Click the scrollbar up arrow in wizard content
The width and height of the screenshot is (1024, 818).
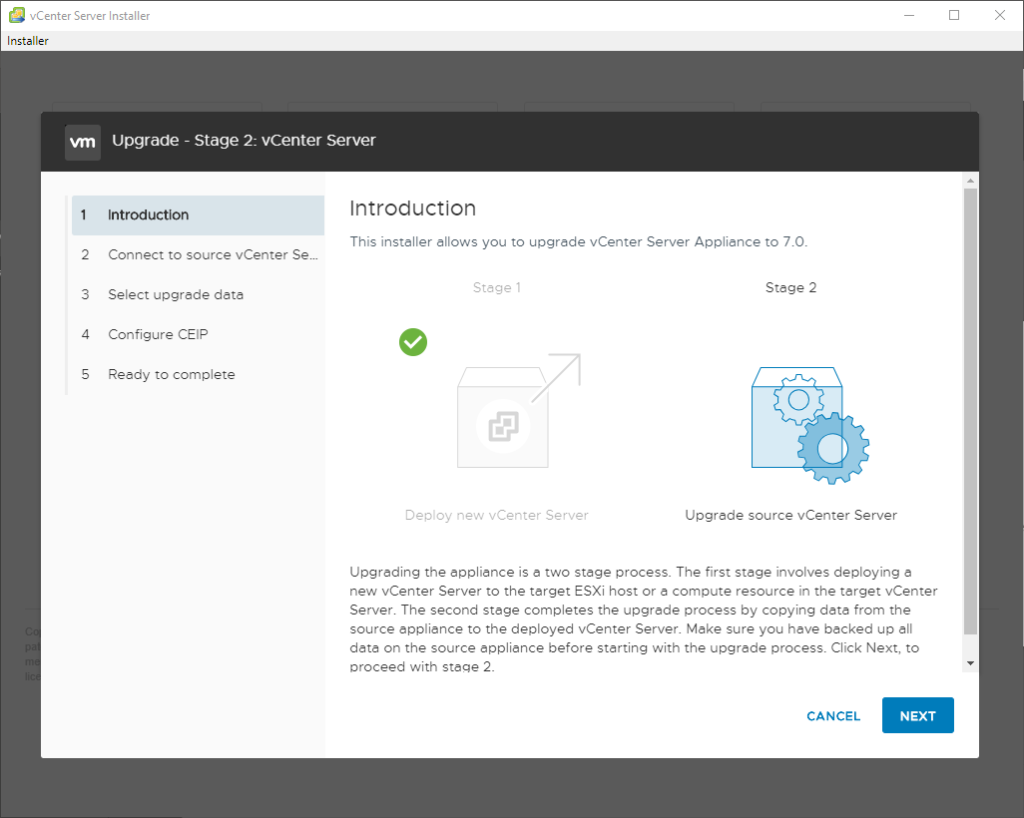[x=970, y=180]
